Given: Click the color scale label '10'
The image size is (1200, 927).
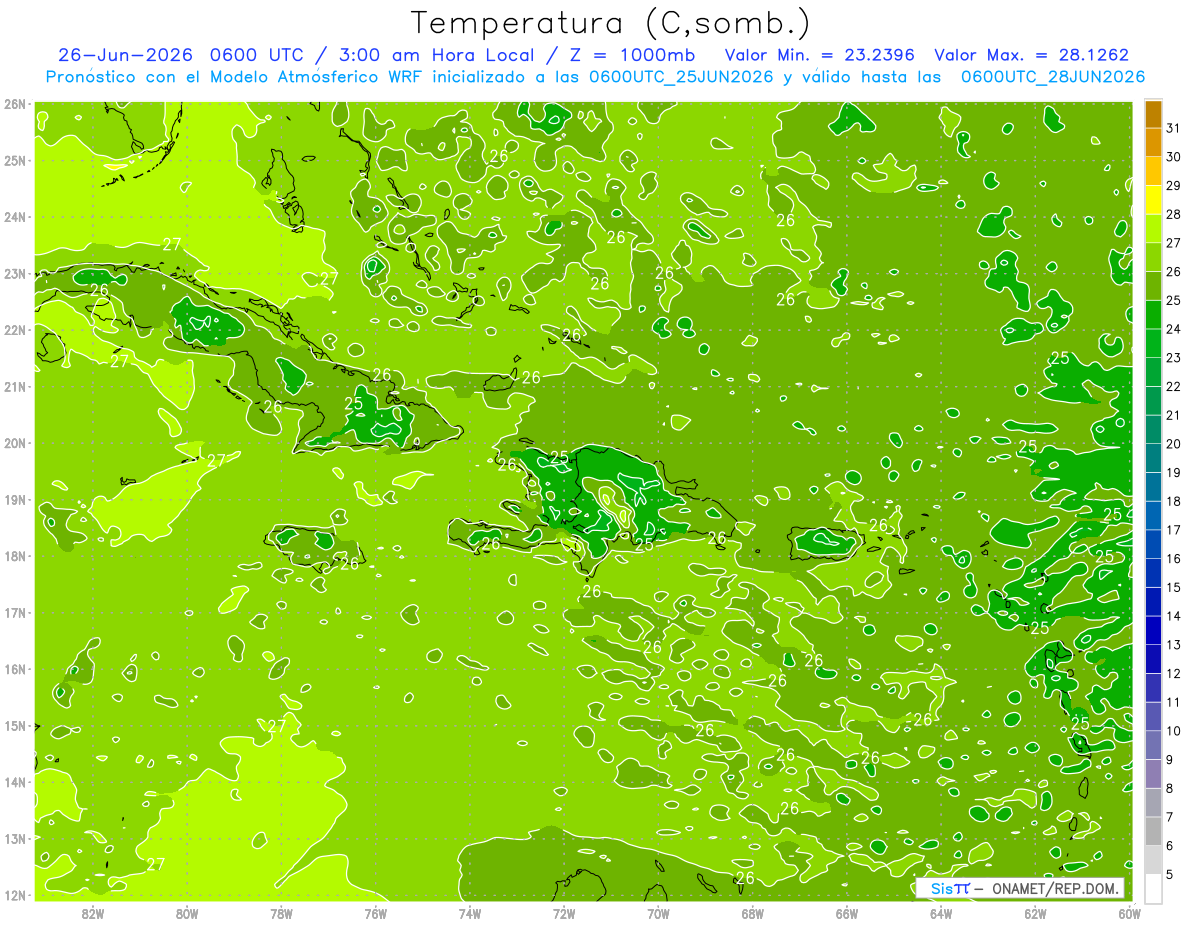Looking at the screenshot, I should [x=1174, y=731].
